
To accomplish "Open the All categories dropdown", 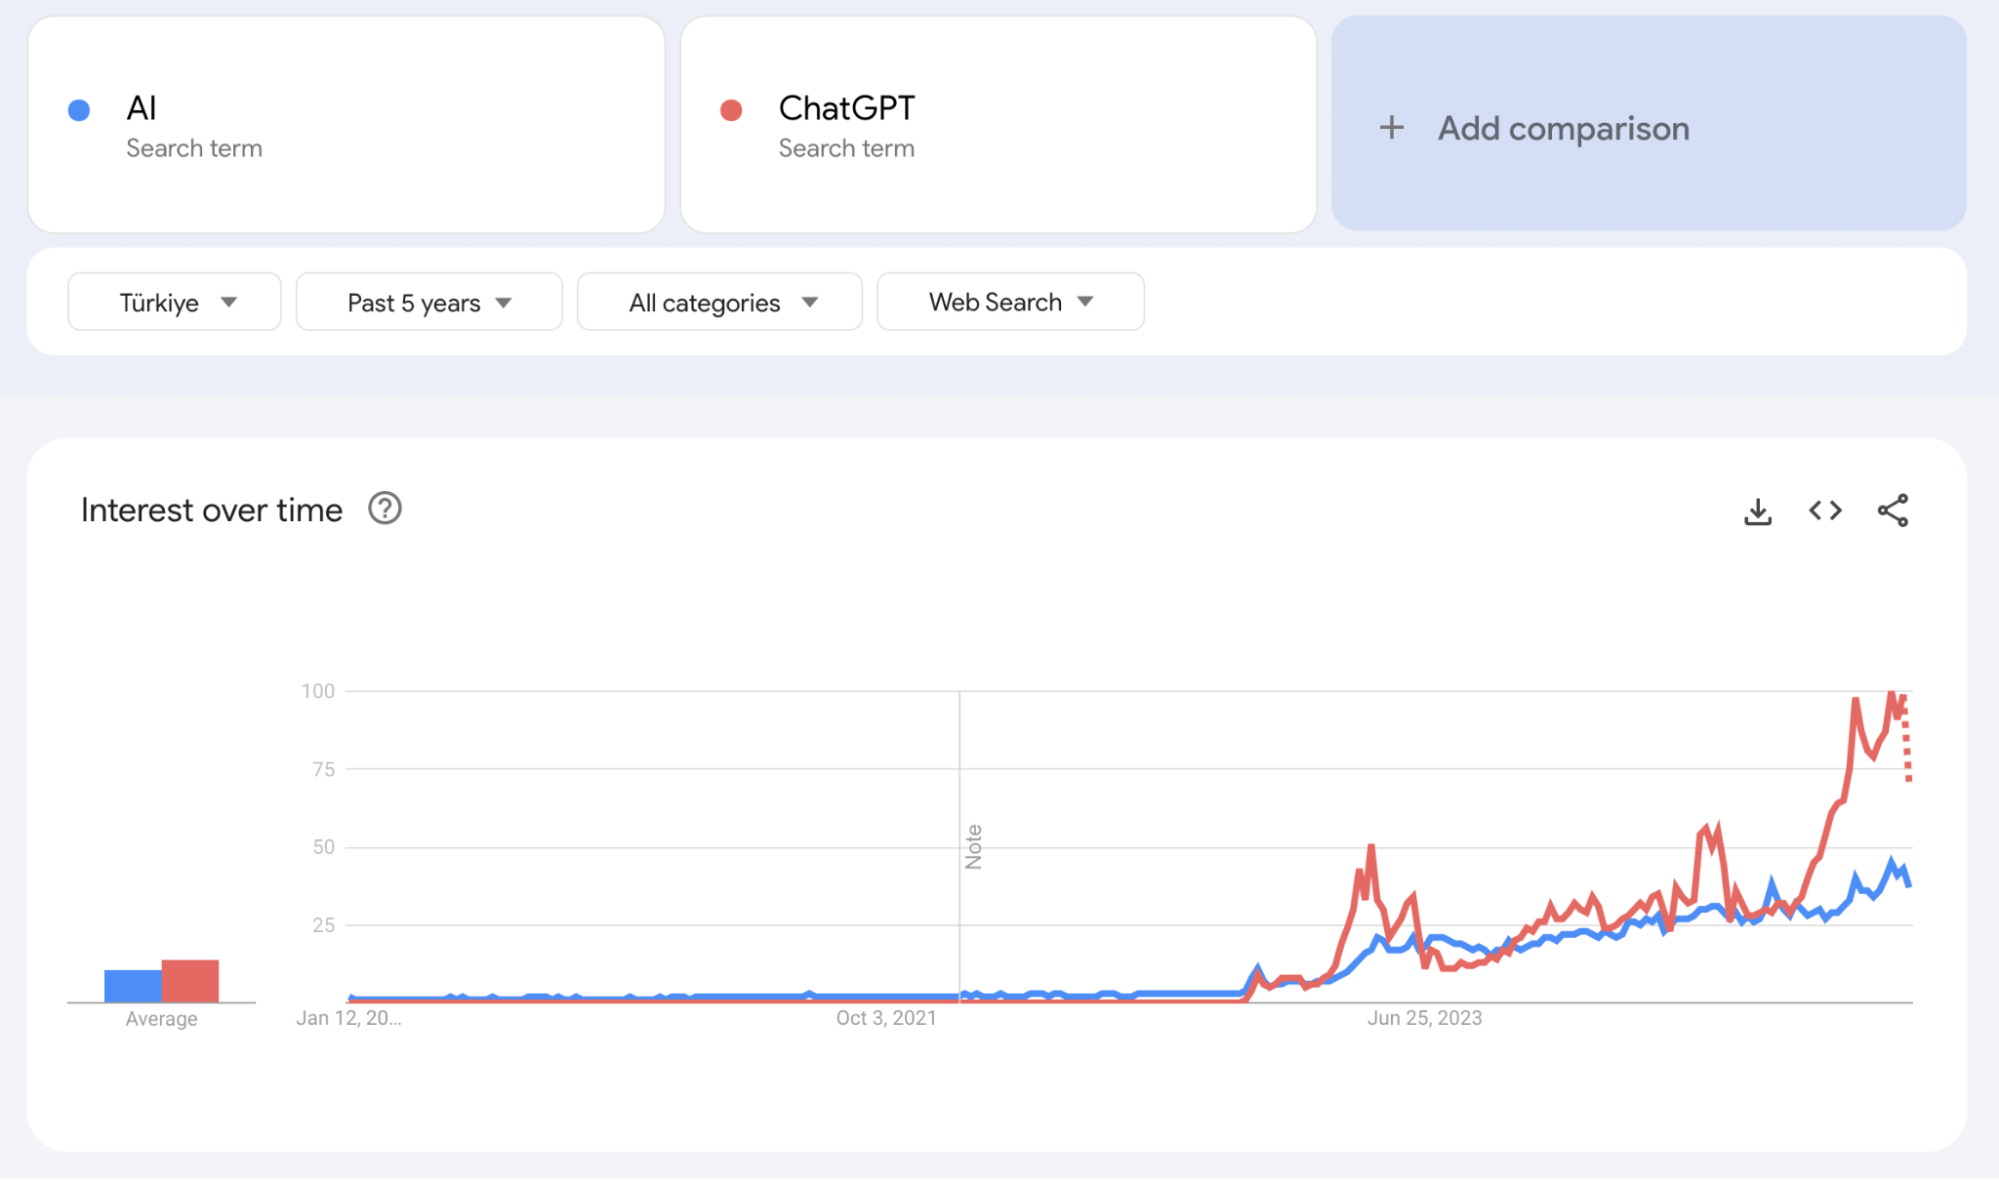I will click(719, 302).
